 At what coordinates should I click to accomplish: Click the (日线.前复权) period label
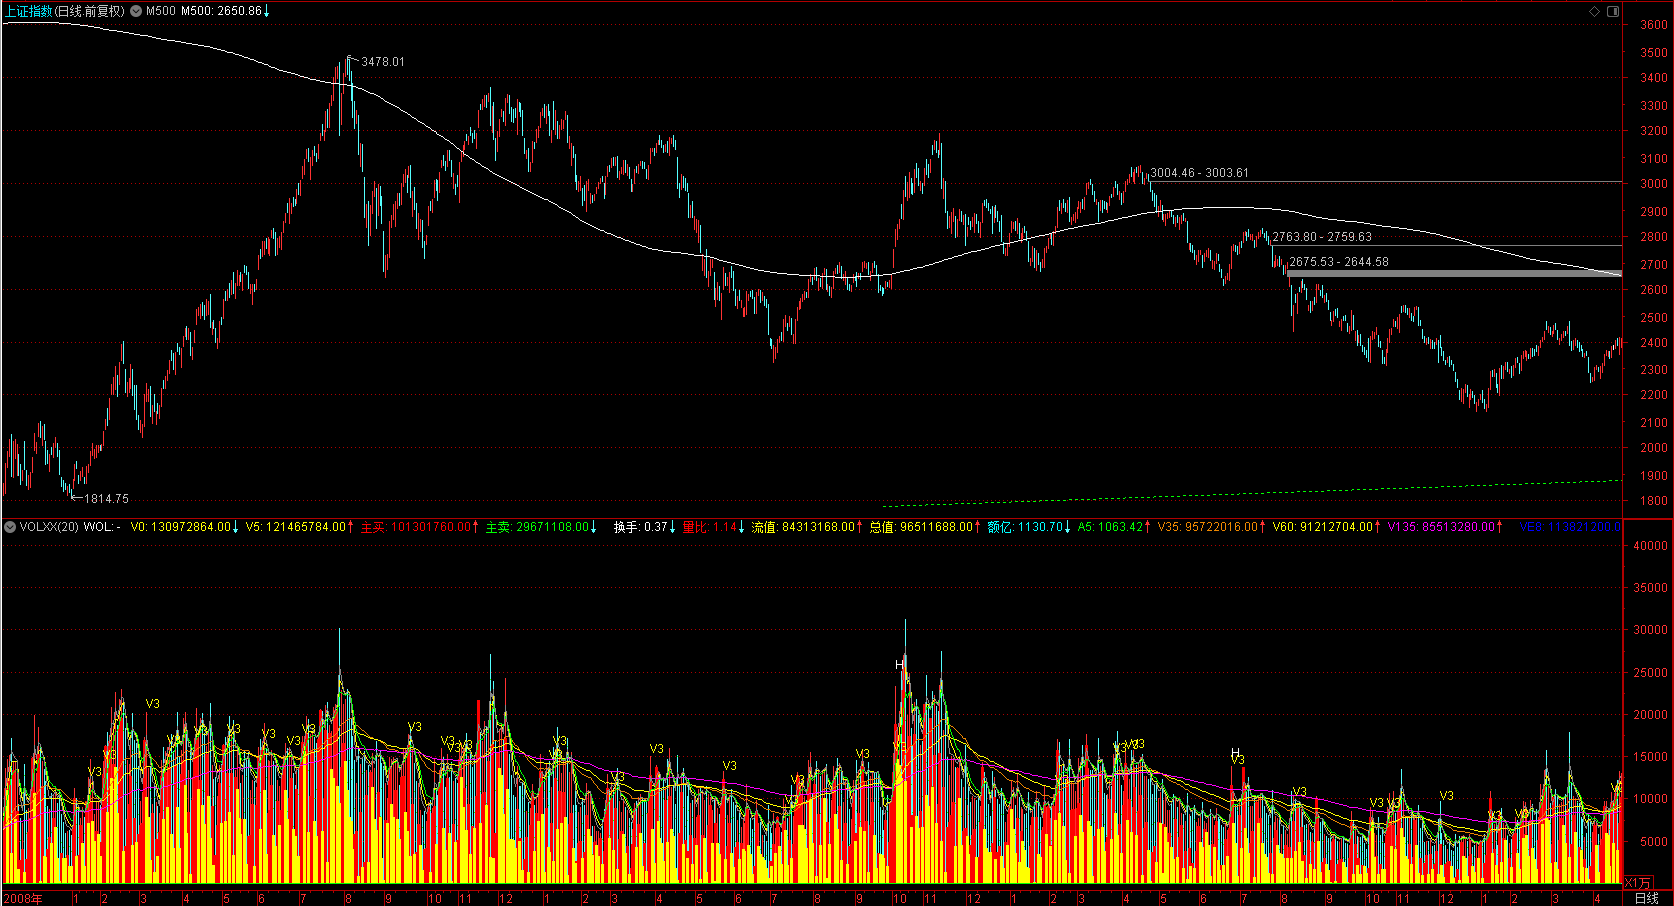coord(89,11)
